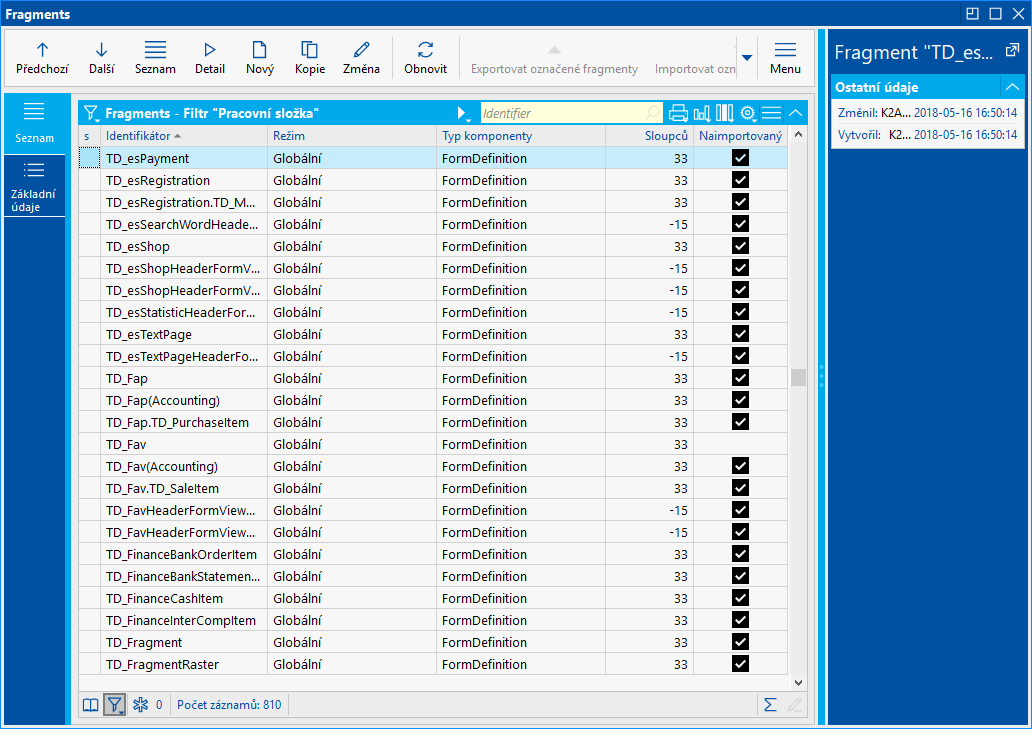Check the Naimportovaný box for TD_Fav
Image resolution: width=1032 pixels, height=729 pixels.
(x=740, y=444)
